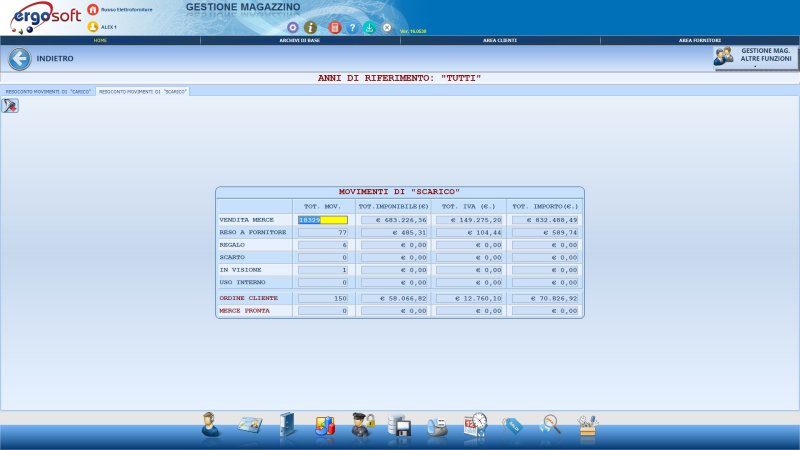The image size is (800, 450).
Task: Click the MERCE PRONTA row label
Action: click(244, 311)
